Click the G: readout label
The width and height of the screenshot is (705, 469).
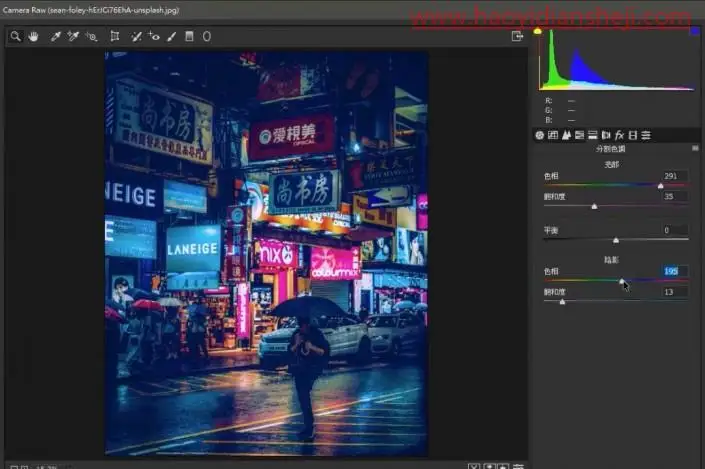[x=549, y=110]
